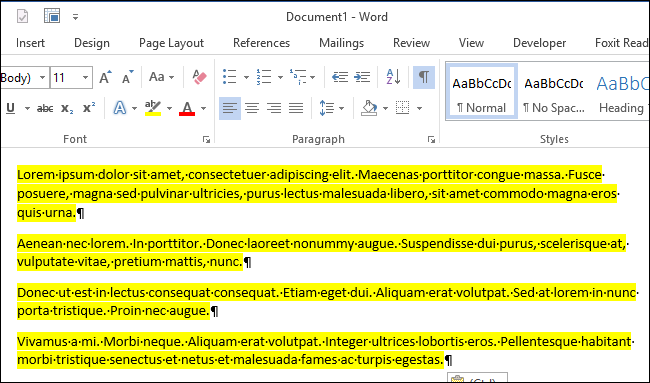Customize Quick Access Toolbar dropdown arrow
Image resolution: width=650 pixels, height=383 pixels.
click(75, 17)
